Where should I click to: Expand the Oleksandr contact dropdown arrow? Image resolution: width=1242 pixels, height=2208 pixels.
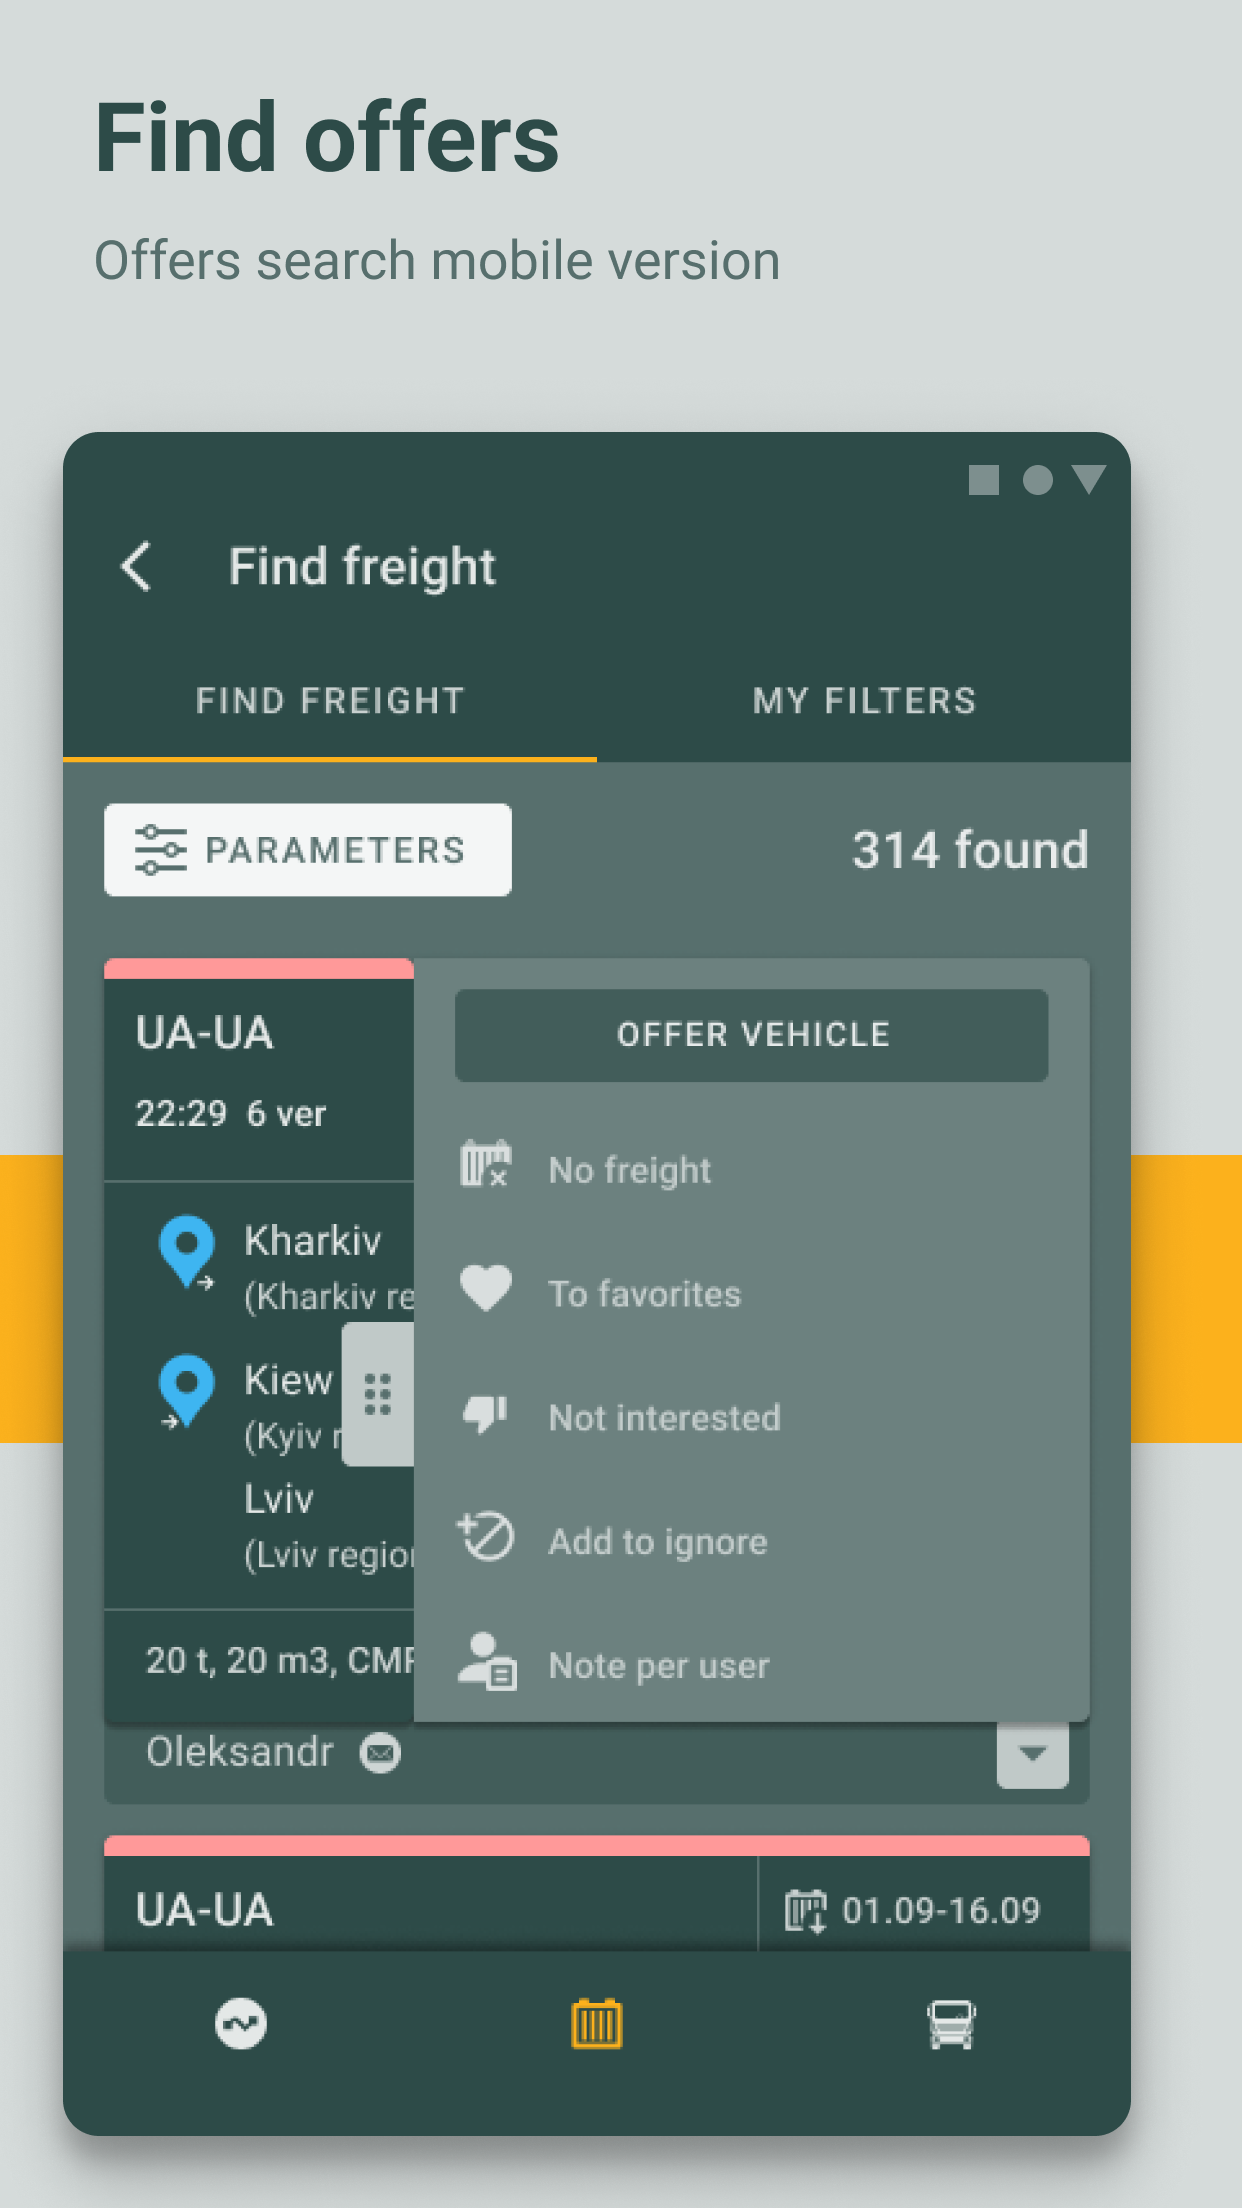[x=1033, y=1753]
